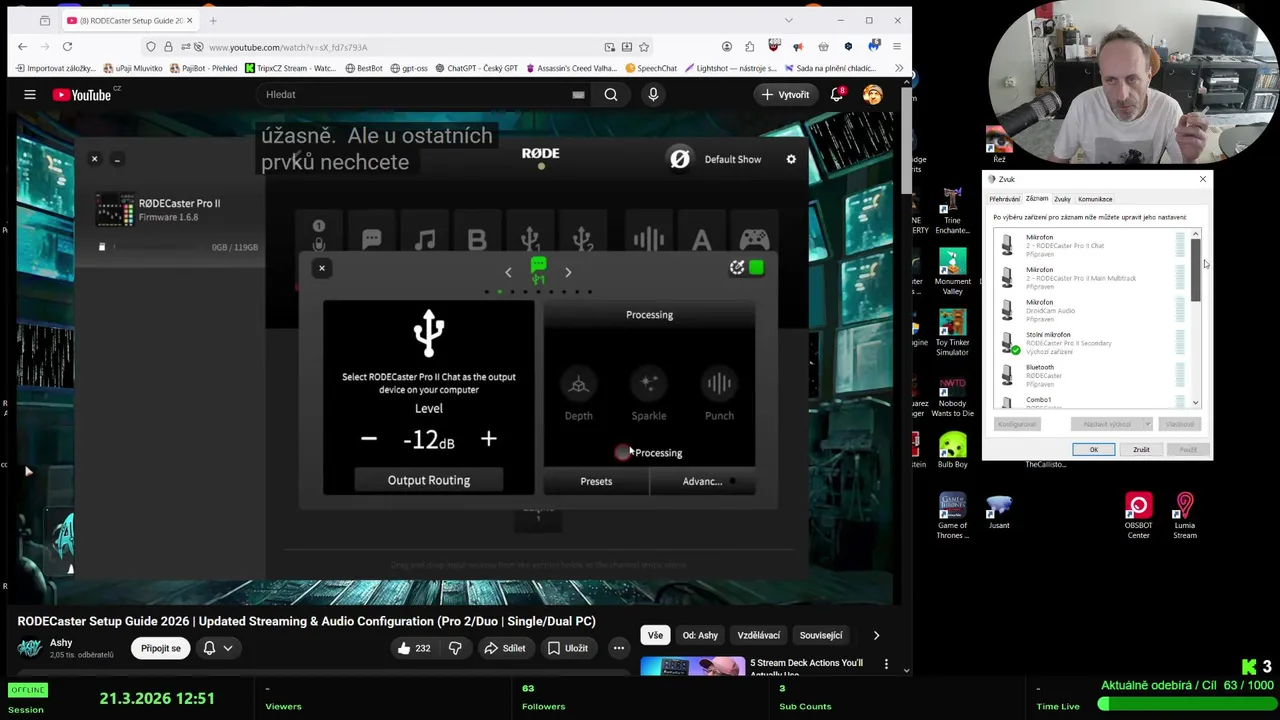Image resolution: width=1280 pixels, height=720 pixels.
Task: Increase level with the plus button
Action: 488,438
